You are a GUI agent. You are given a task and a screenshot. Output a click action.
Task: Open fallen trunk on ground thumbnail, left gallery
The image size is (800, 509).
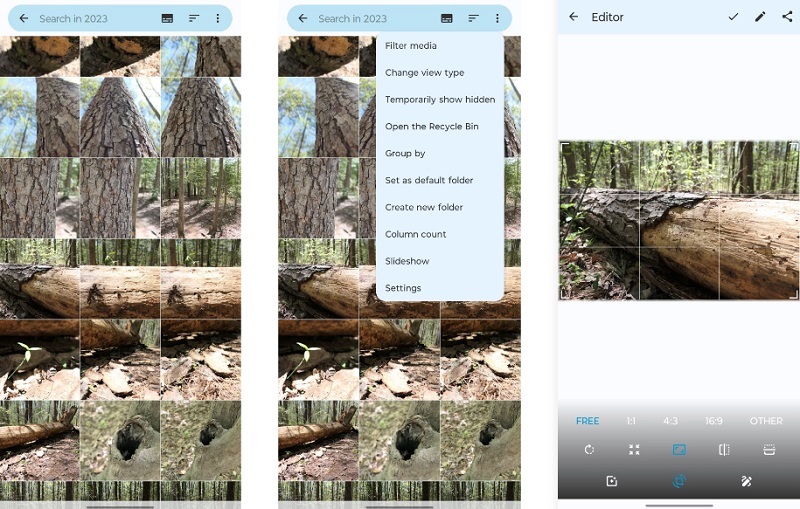coord(39,441)
